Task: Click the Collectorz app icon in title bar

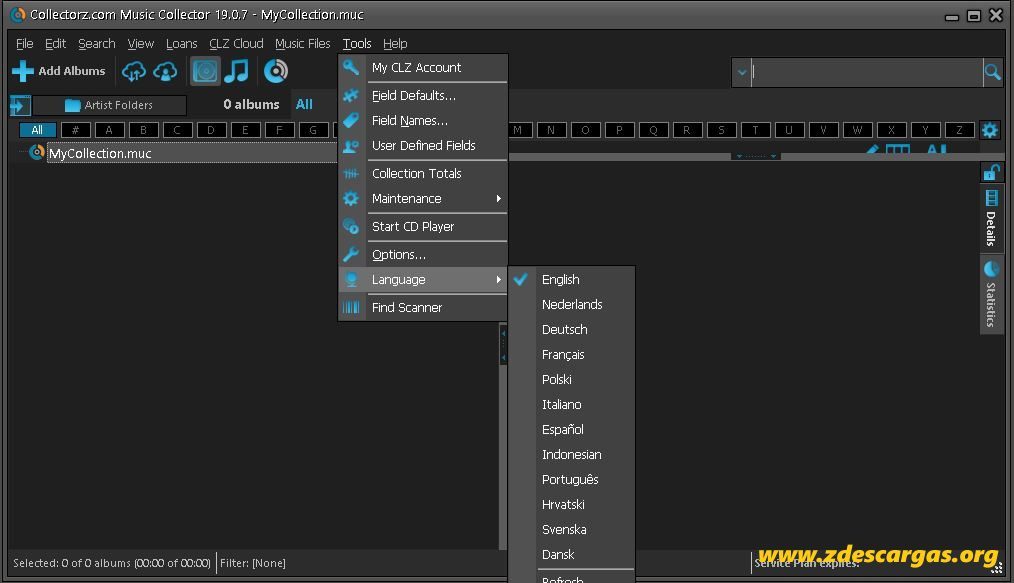Action: 18,14
